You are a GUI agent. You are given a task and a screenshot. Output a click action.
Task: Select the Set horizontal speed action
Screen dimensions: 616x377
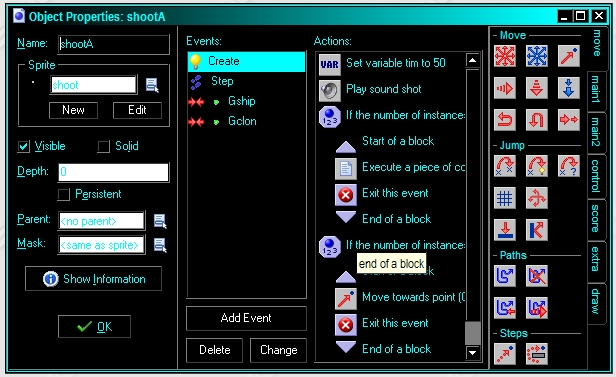(505, 88)
